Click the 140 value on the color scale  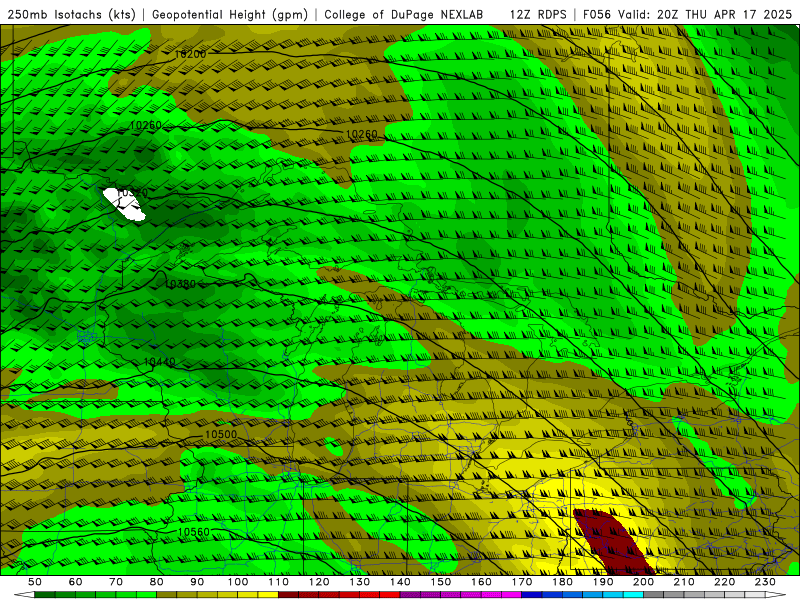[400, 582]
